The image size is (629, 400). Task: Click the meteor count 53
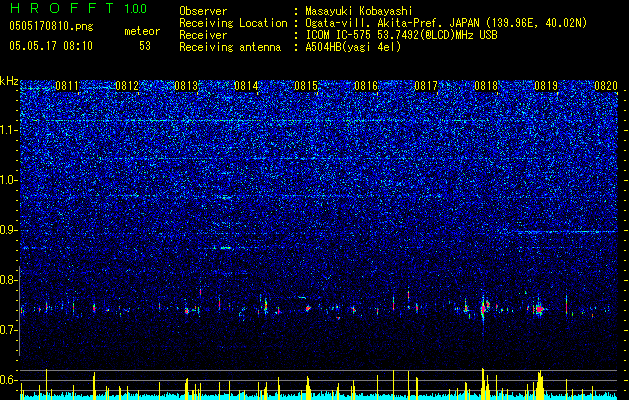click(145, 46)
